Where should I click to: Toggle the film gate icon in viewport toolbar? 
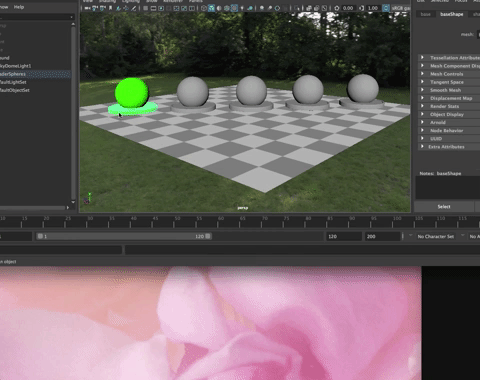pyautogui.click(x=153, y=8)
